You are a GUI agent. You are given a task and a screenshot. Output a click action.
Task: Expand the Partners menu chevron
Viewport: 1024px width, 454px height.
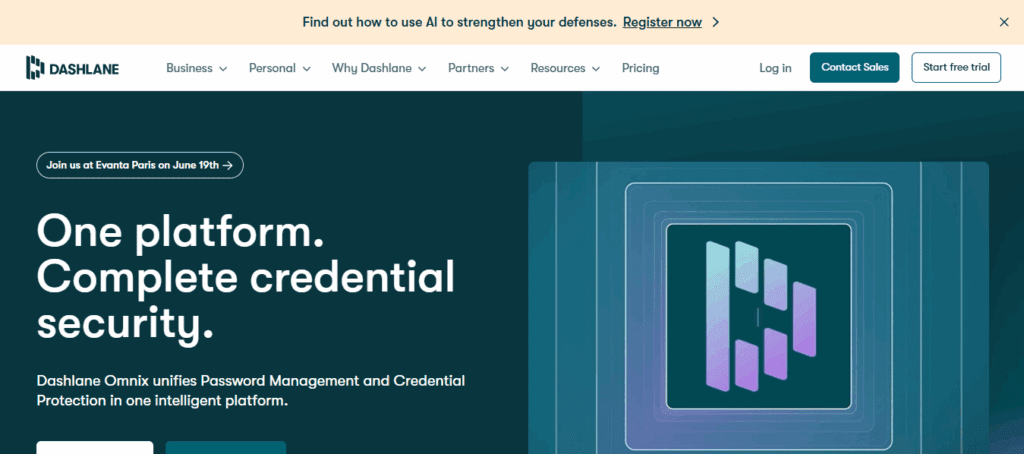tap(504, 69)
